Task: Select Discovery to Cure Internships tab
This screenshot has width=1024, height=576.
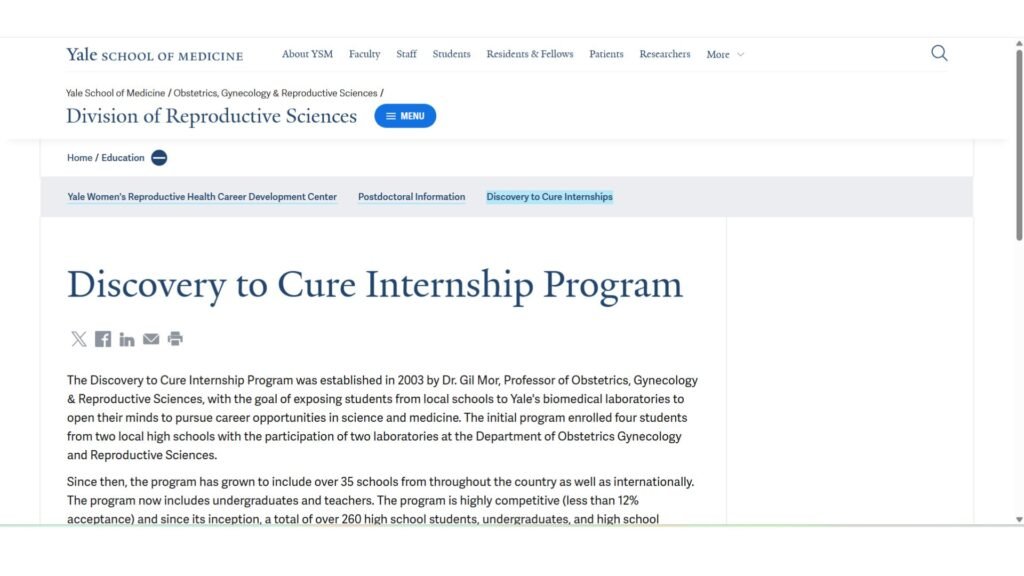Action: [549, 197]
